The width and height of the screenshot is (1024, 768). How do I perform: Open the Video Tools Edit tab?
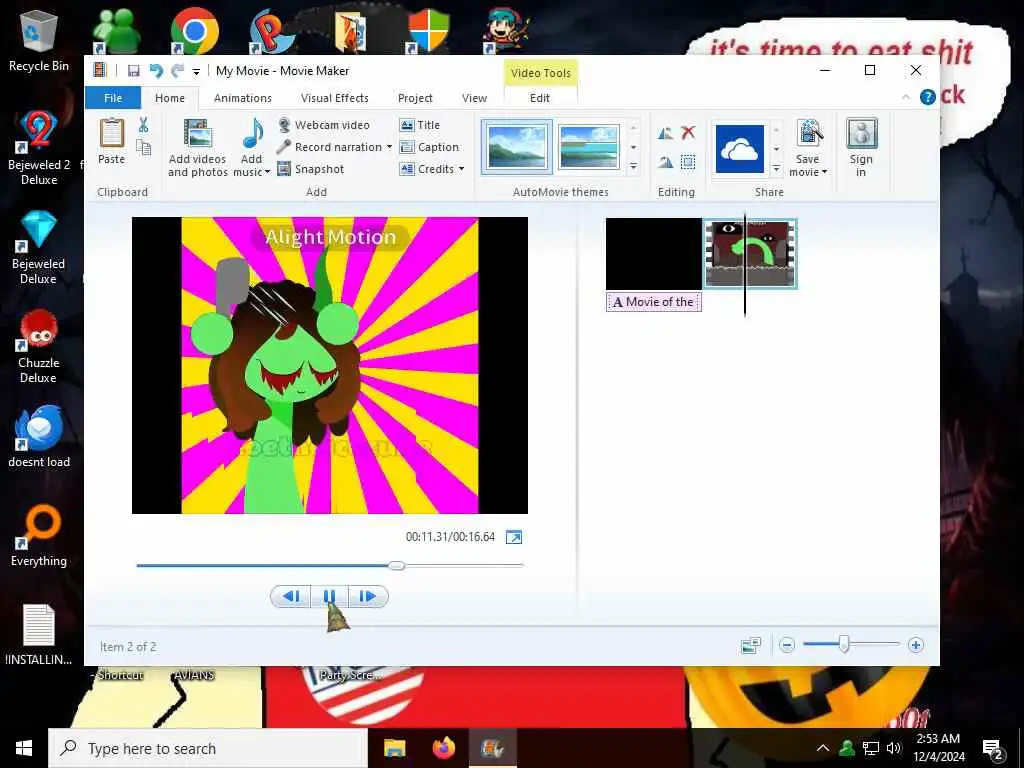540,98
